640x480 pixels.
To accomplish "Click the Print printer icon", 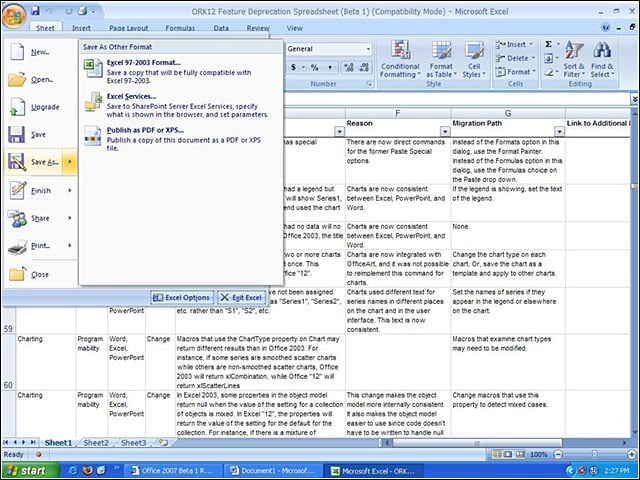I will tap(17, 246).
